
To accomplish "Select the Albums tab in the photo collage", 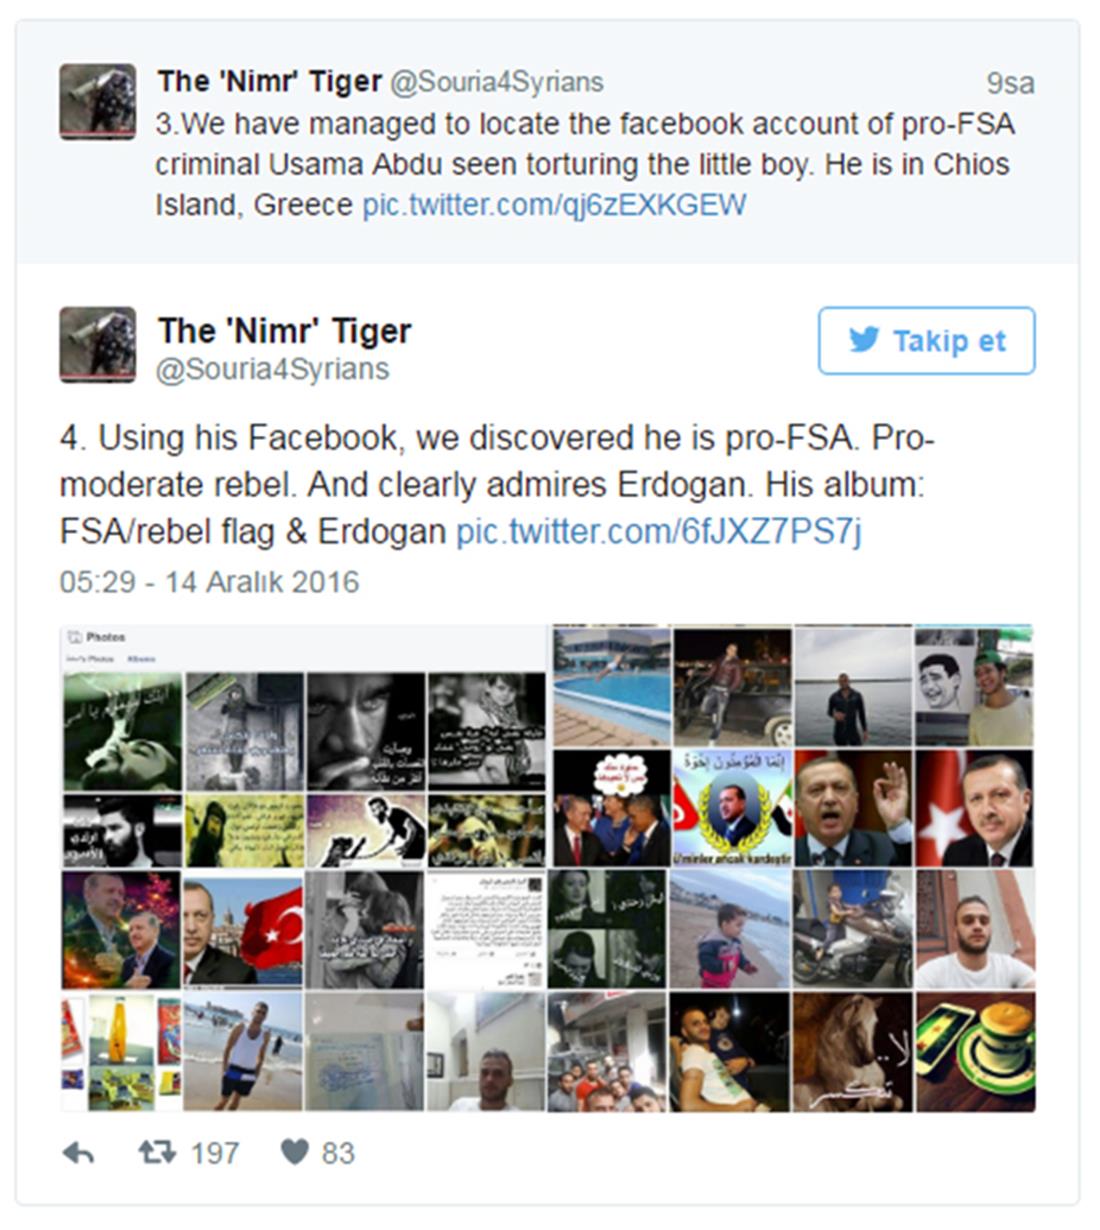I will pos(141,660).
